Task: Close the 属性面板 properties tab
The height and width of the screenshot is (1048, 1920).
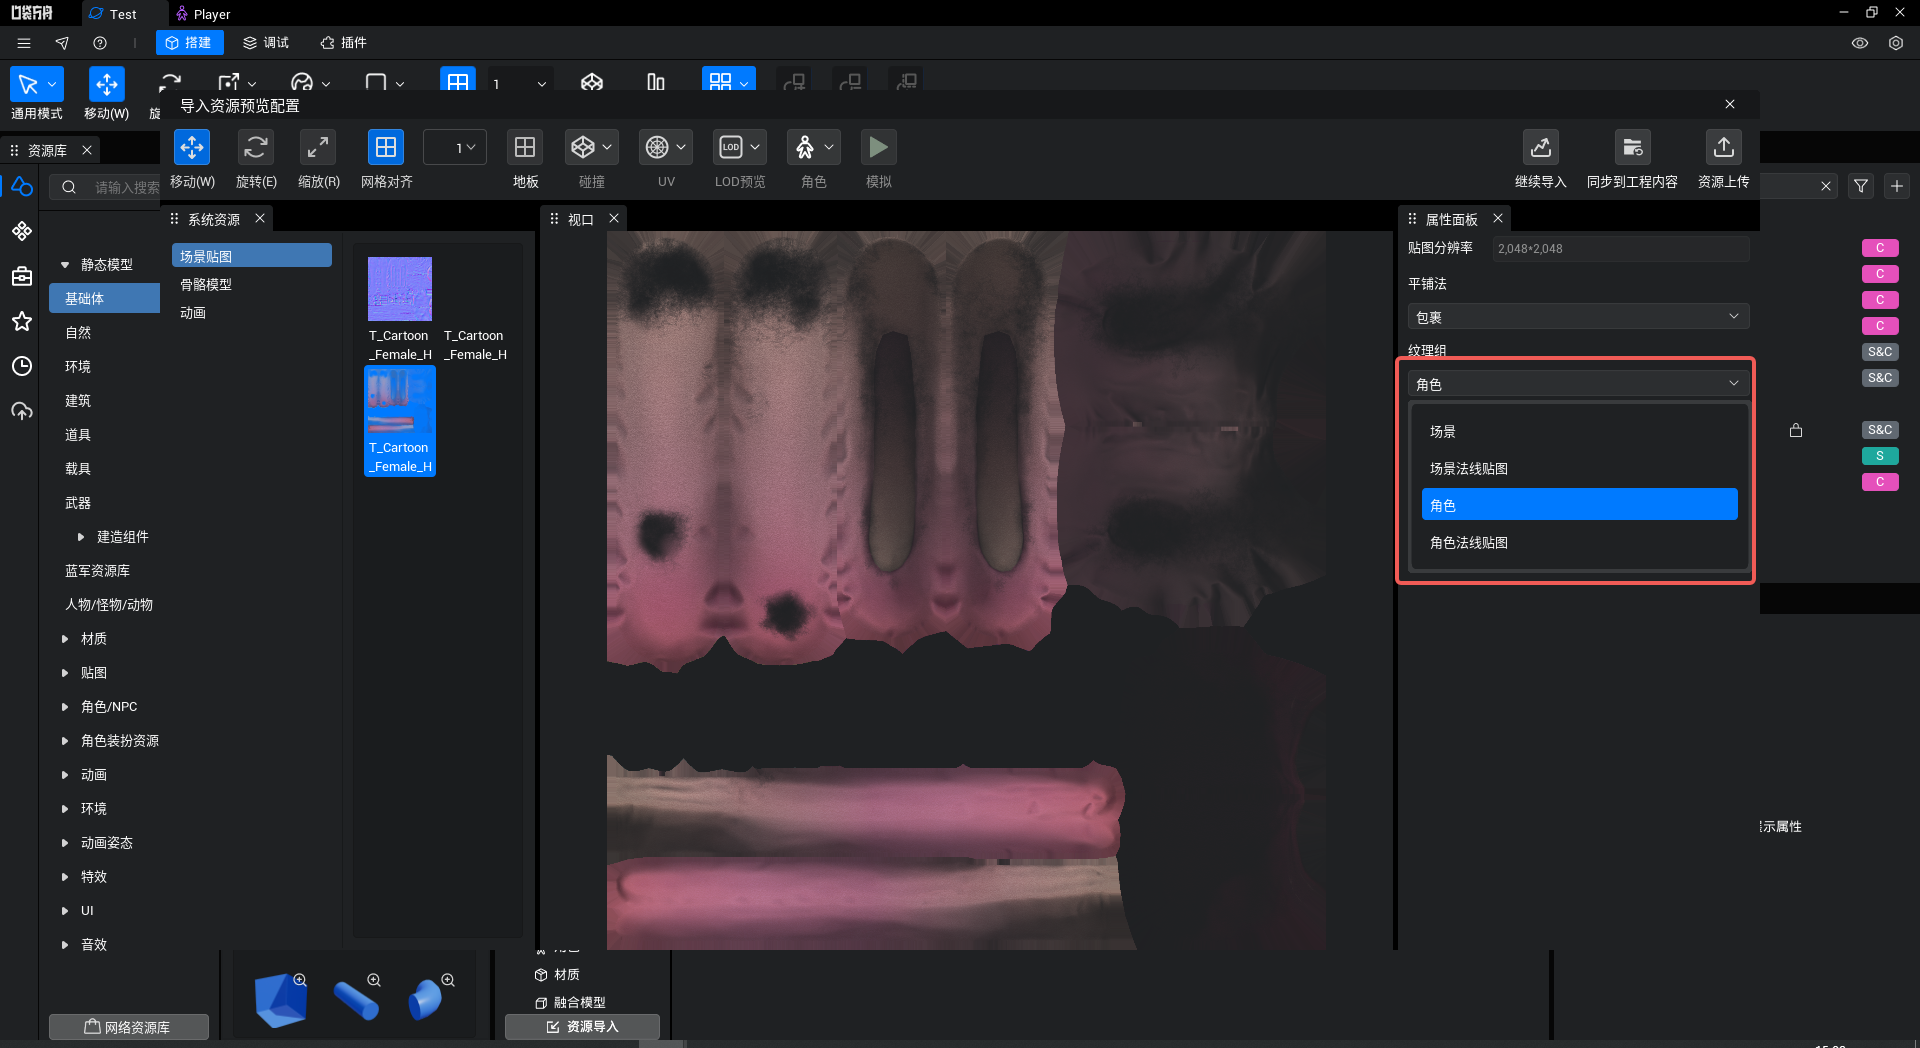Action: [x=1498, y=218]
